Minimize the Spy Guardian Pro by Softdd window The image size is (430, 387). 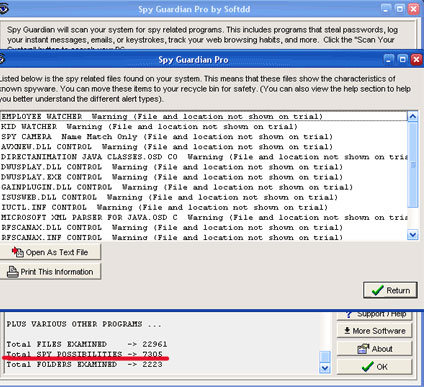pyautogui.click(x=386, y=9)
